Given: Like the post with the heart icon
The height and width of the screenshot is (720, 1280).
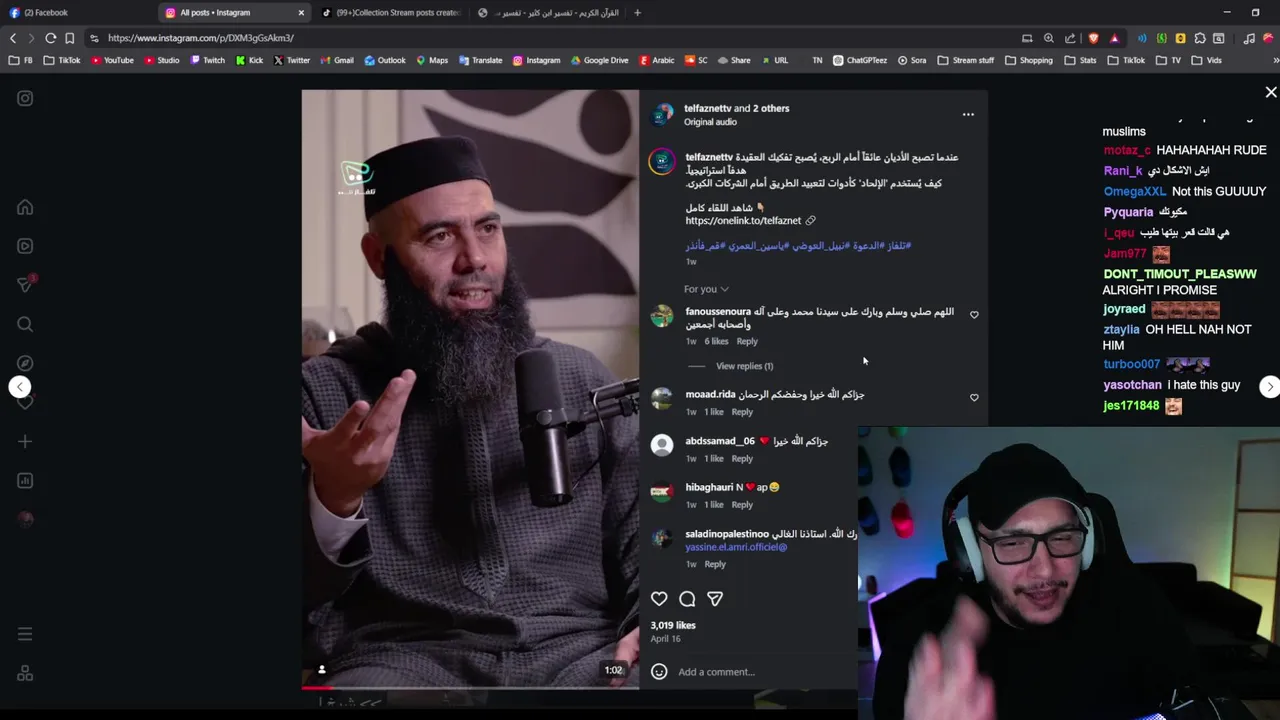Looking at the screenshot, I should (x=659, y=599).
